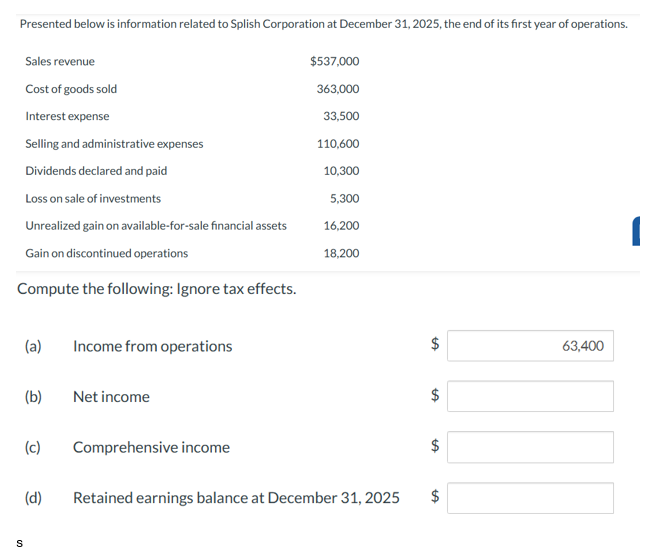The width and height of the screenshot is (671, 560).
Task: Select the $537,000 sales revenue value
Action: coord(335,61)
